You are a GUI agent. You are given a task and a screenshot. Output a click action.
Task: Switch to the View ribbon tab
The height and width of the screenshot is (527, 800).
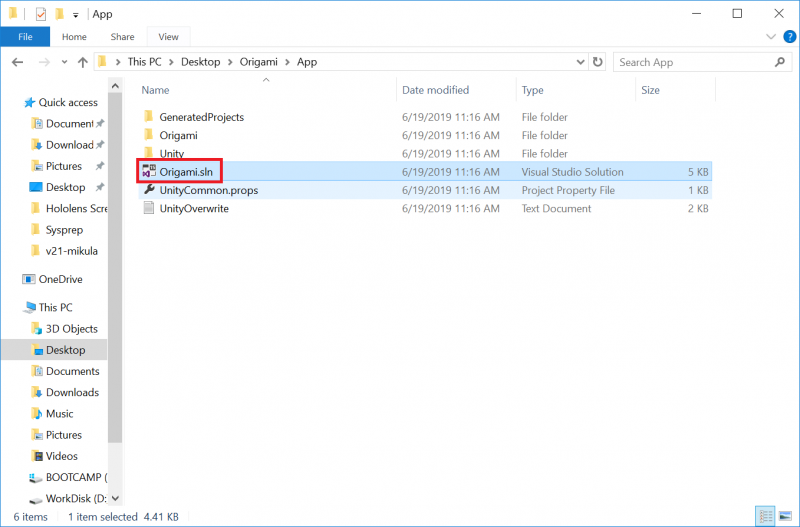click(168, 37)
